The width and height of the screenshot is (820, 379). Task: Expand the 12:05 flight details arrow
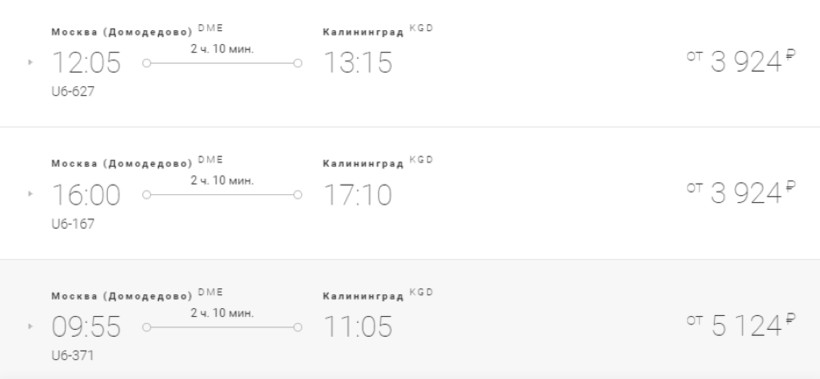click(x=30, y=62)
